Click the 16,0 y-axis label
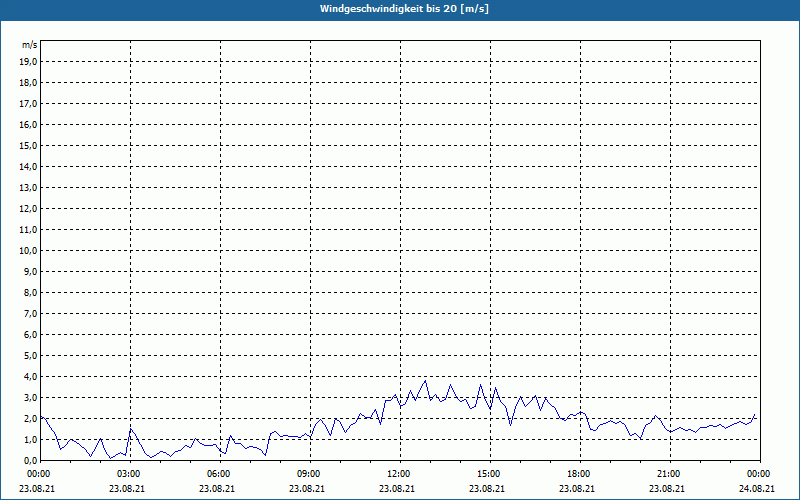This screenshot has width=800, height=500. [x=28, y=124]
